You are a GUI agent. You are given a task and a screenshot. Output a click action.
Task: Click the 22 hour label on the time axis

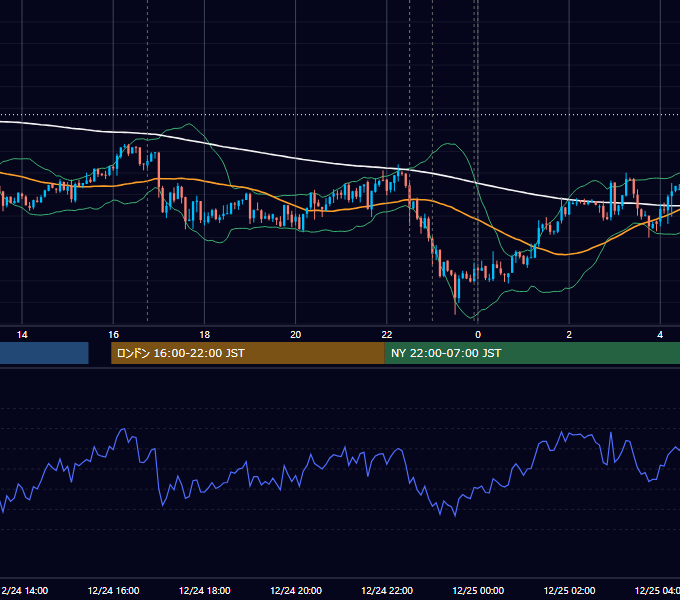click(387, 335)
